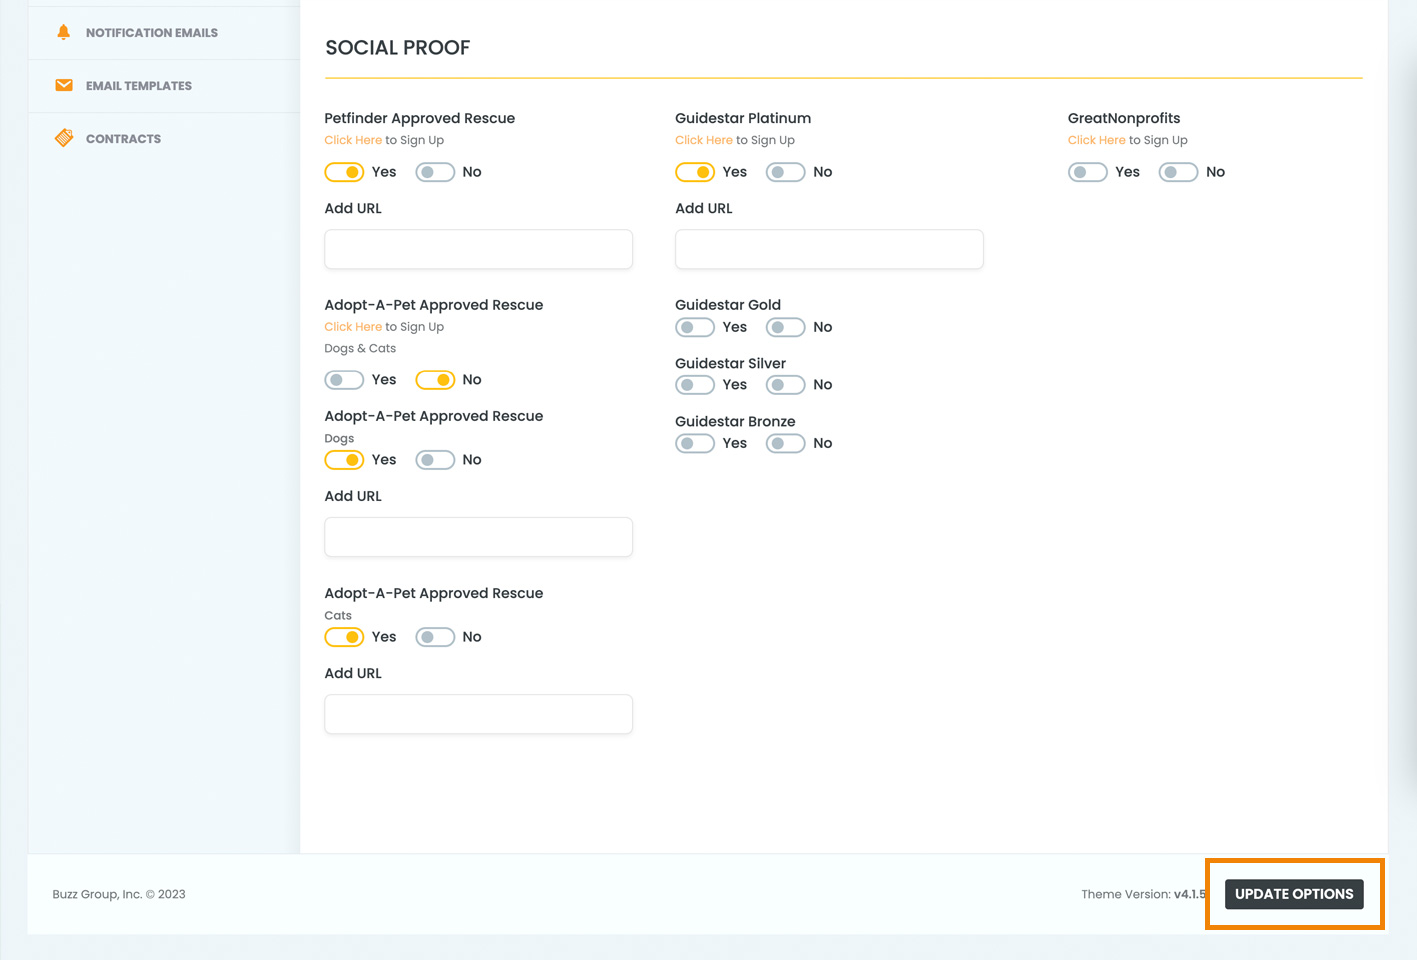Enable Guidestar Gold No switch
Viewport: 1417px width, 960px height.
point(786,327)
